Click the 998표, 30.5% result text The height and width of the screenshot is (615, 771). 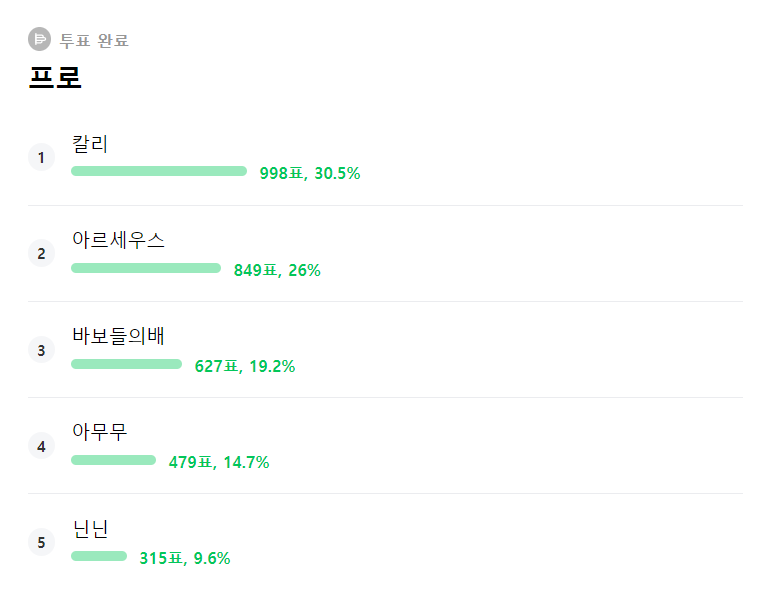310,173
